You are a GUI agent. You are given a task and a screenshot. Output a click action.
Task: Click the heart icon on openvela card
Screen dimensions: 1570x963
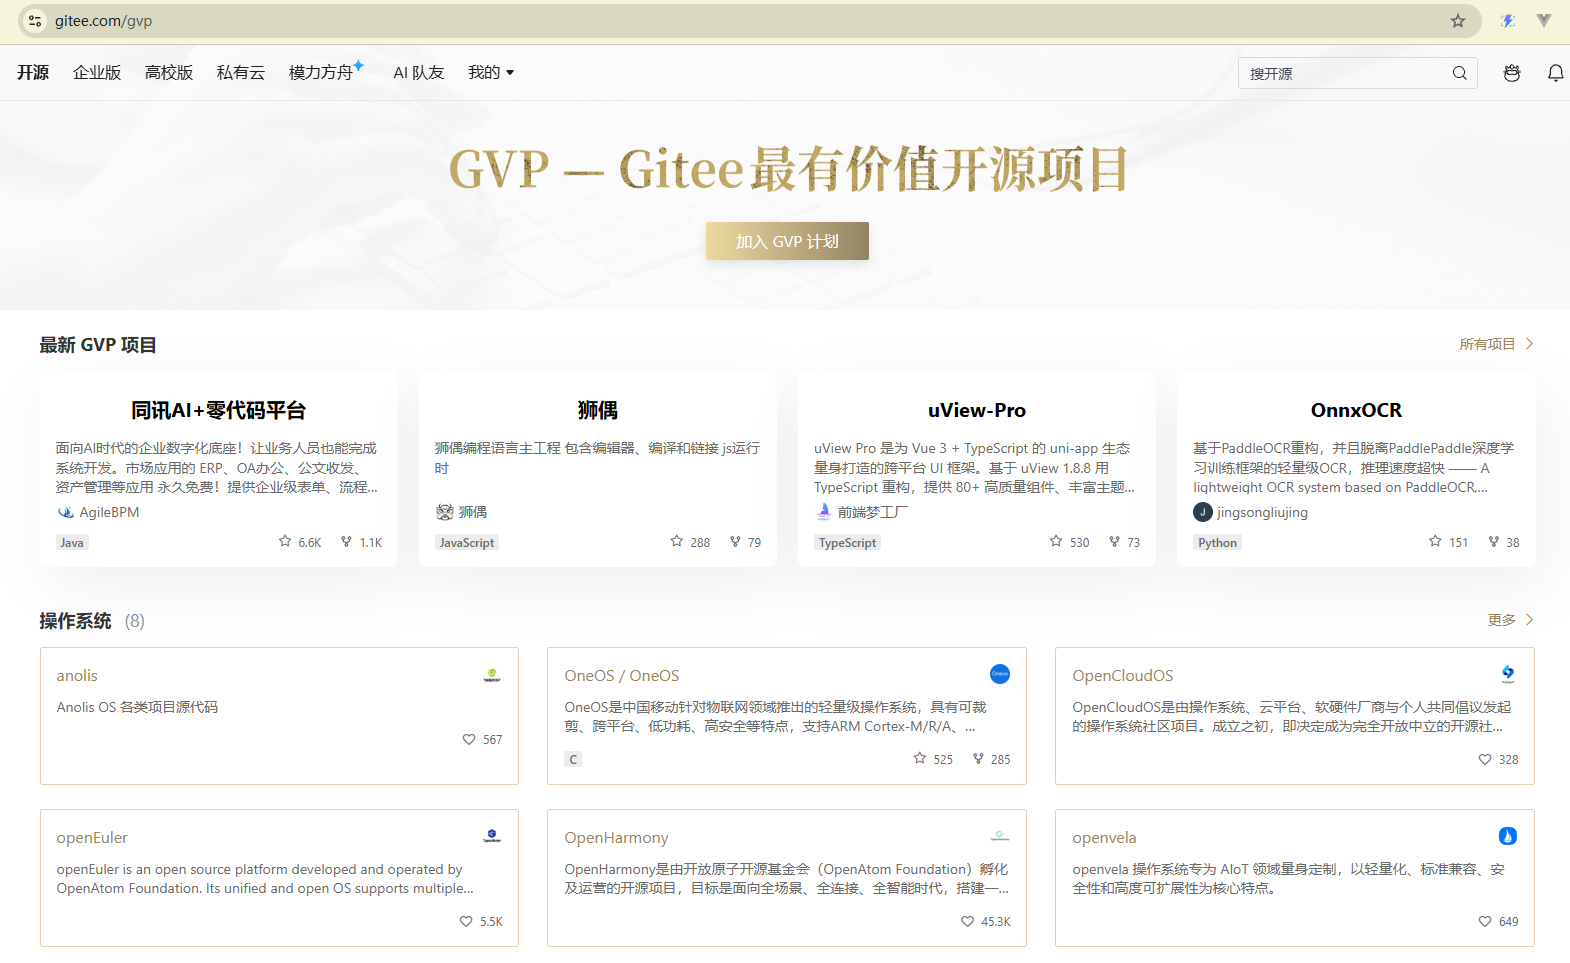click(1485, 921)
